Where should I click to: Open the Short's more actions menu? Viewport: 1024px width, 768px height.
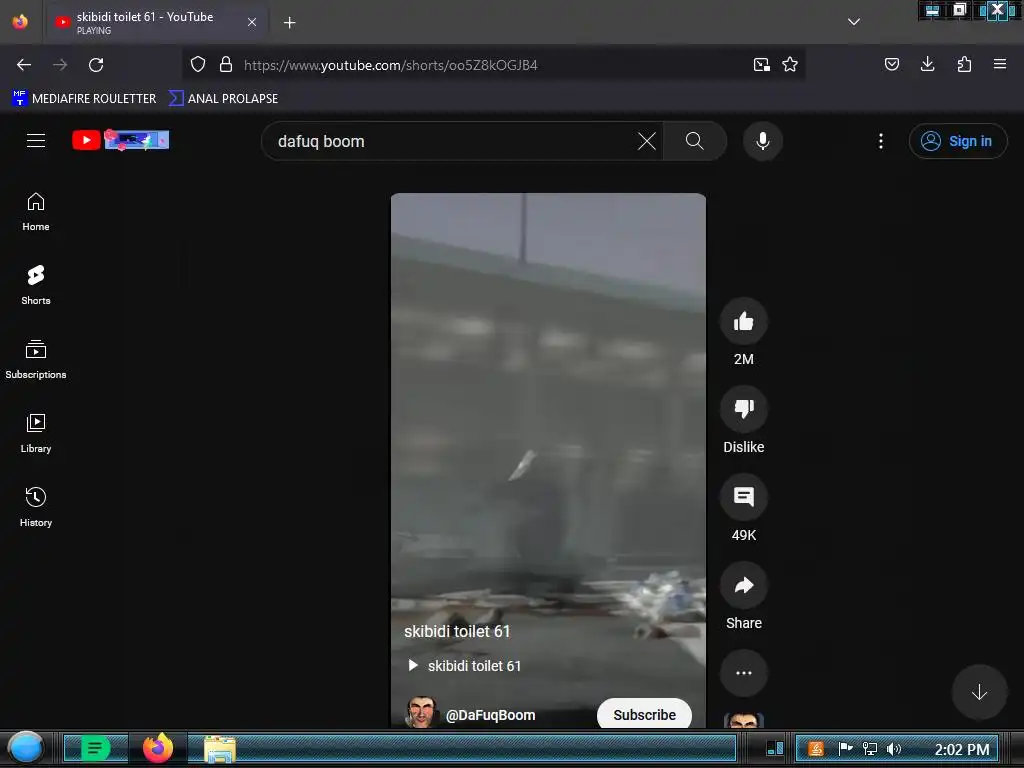coord(744,673)
